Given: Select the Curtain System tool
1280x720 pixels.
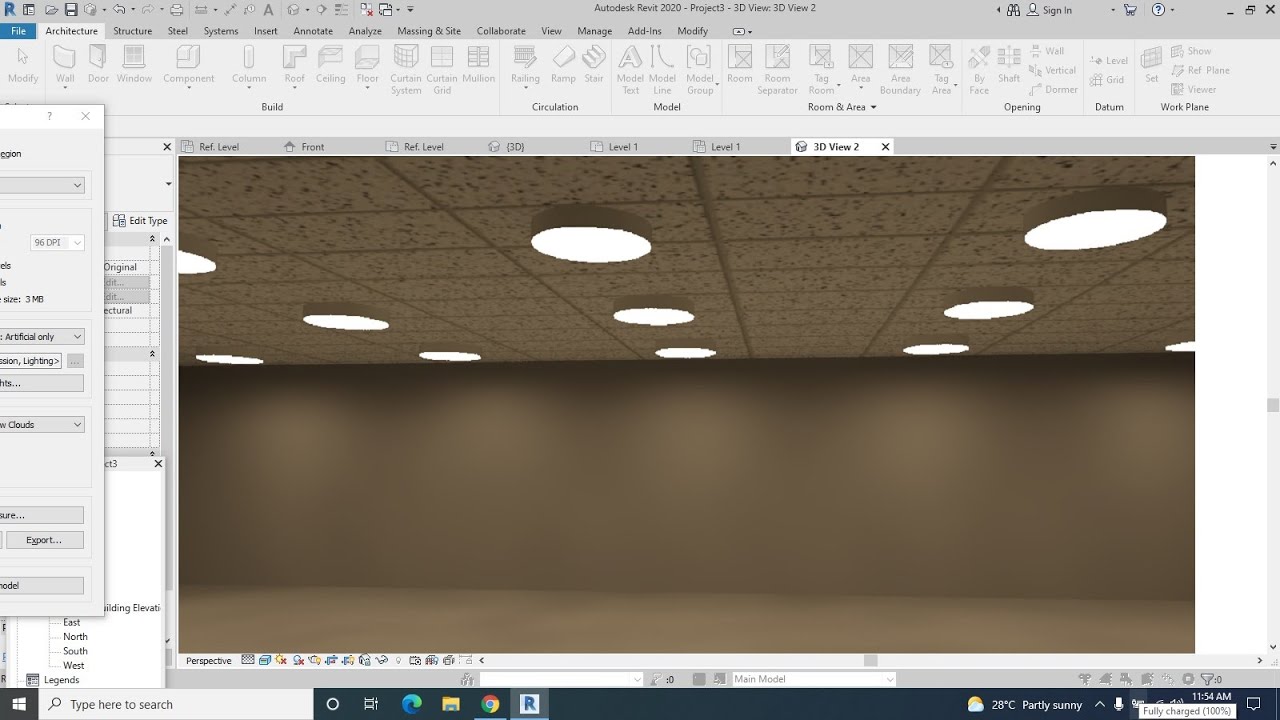Looking at the screenshot, I should tap(406, 70).
